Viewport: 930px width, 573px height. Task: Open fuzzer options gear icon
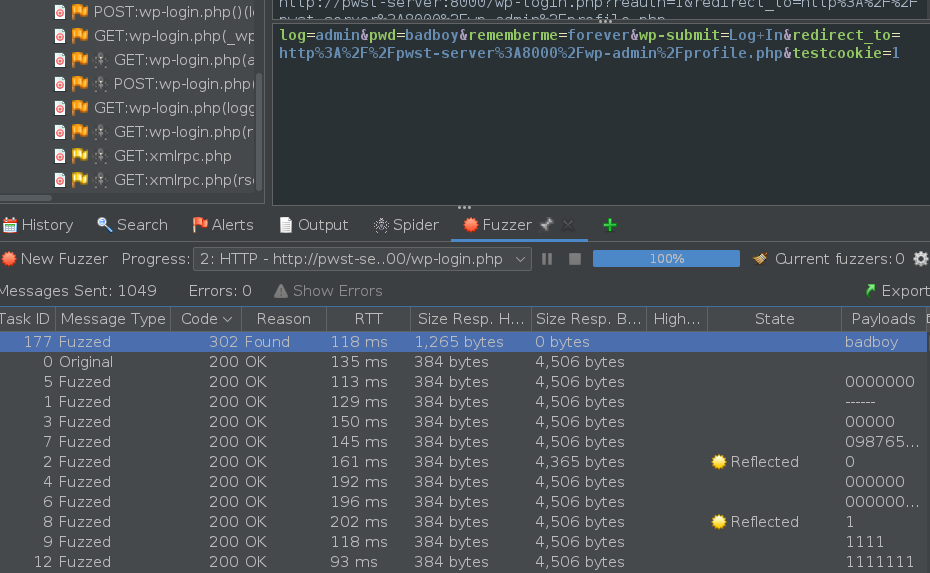pos(921,259)
